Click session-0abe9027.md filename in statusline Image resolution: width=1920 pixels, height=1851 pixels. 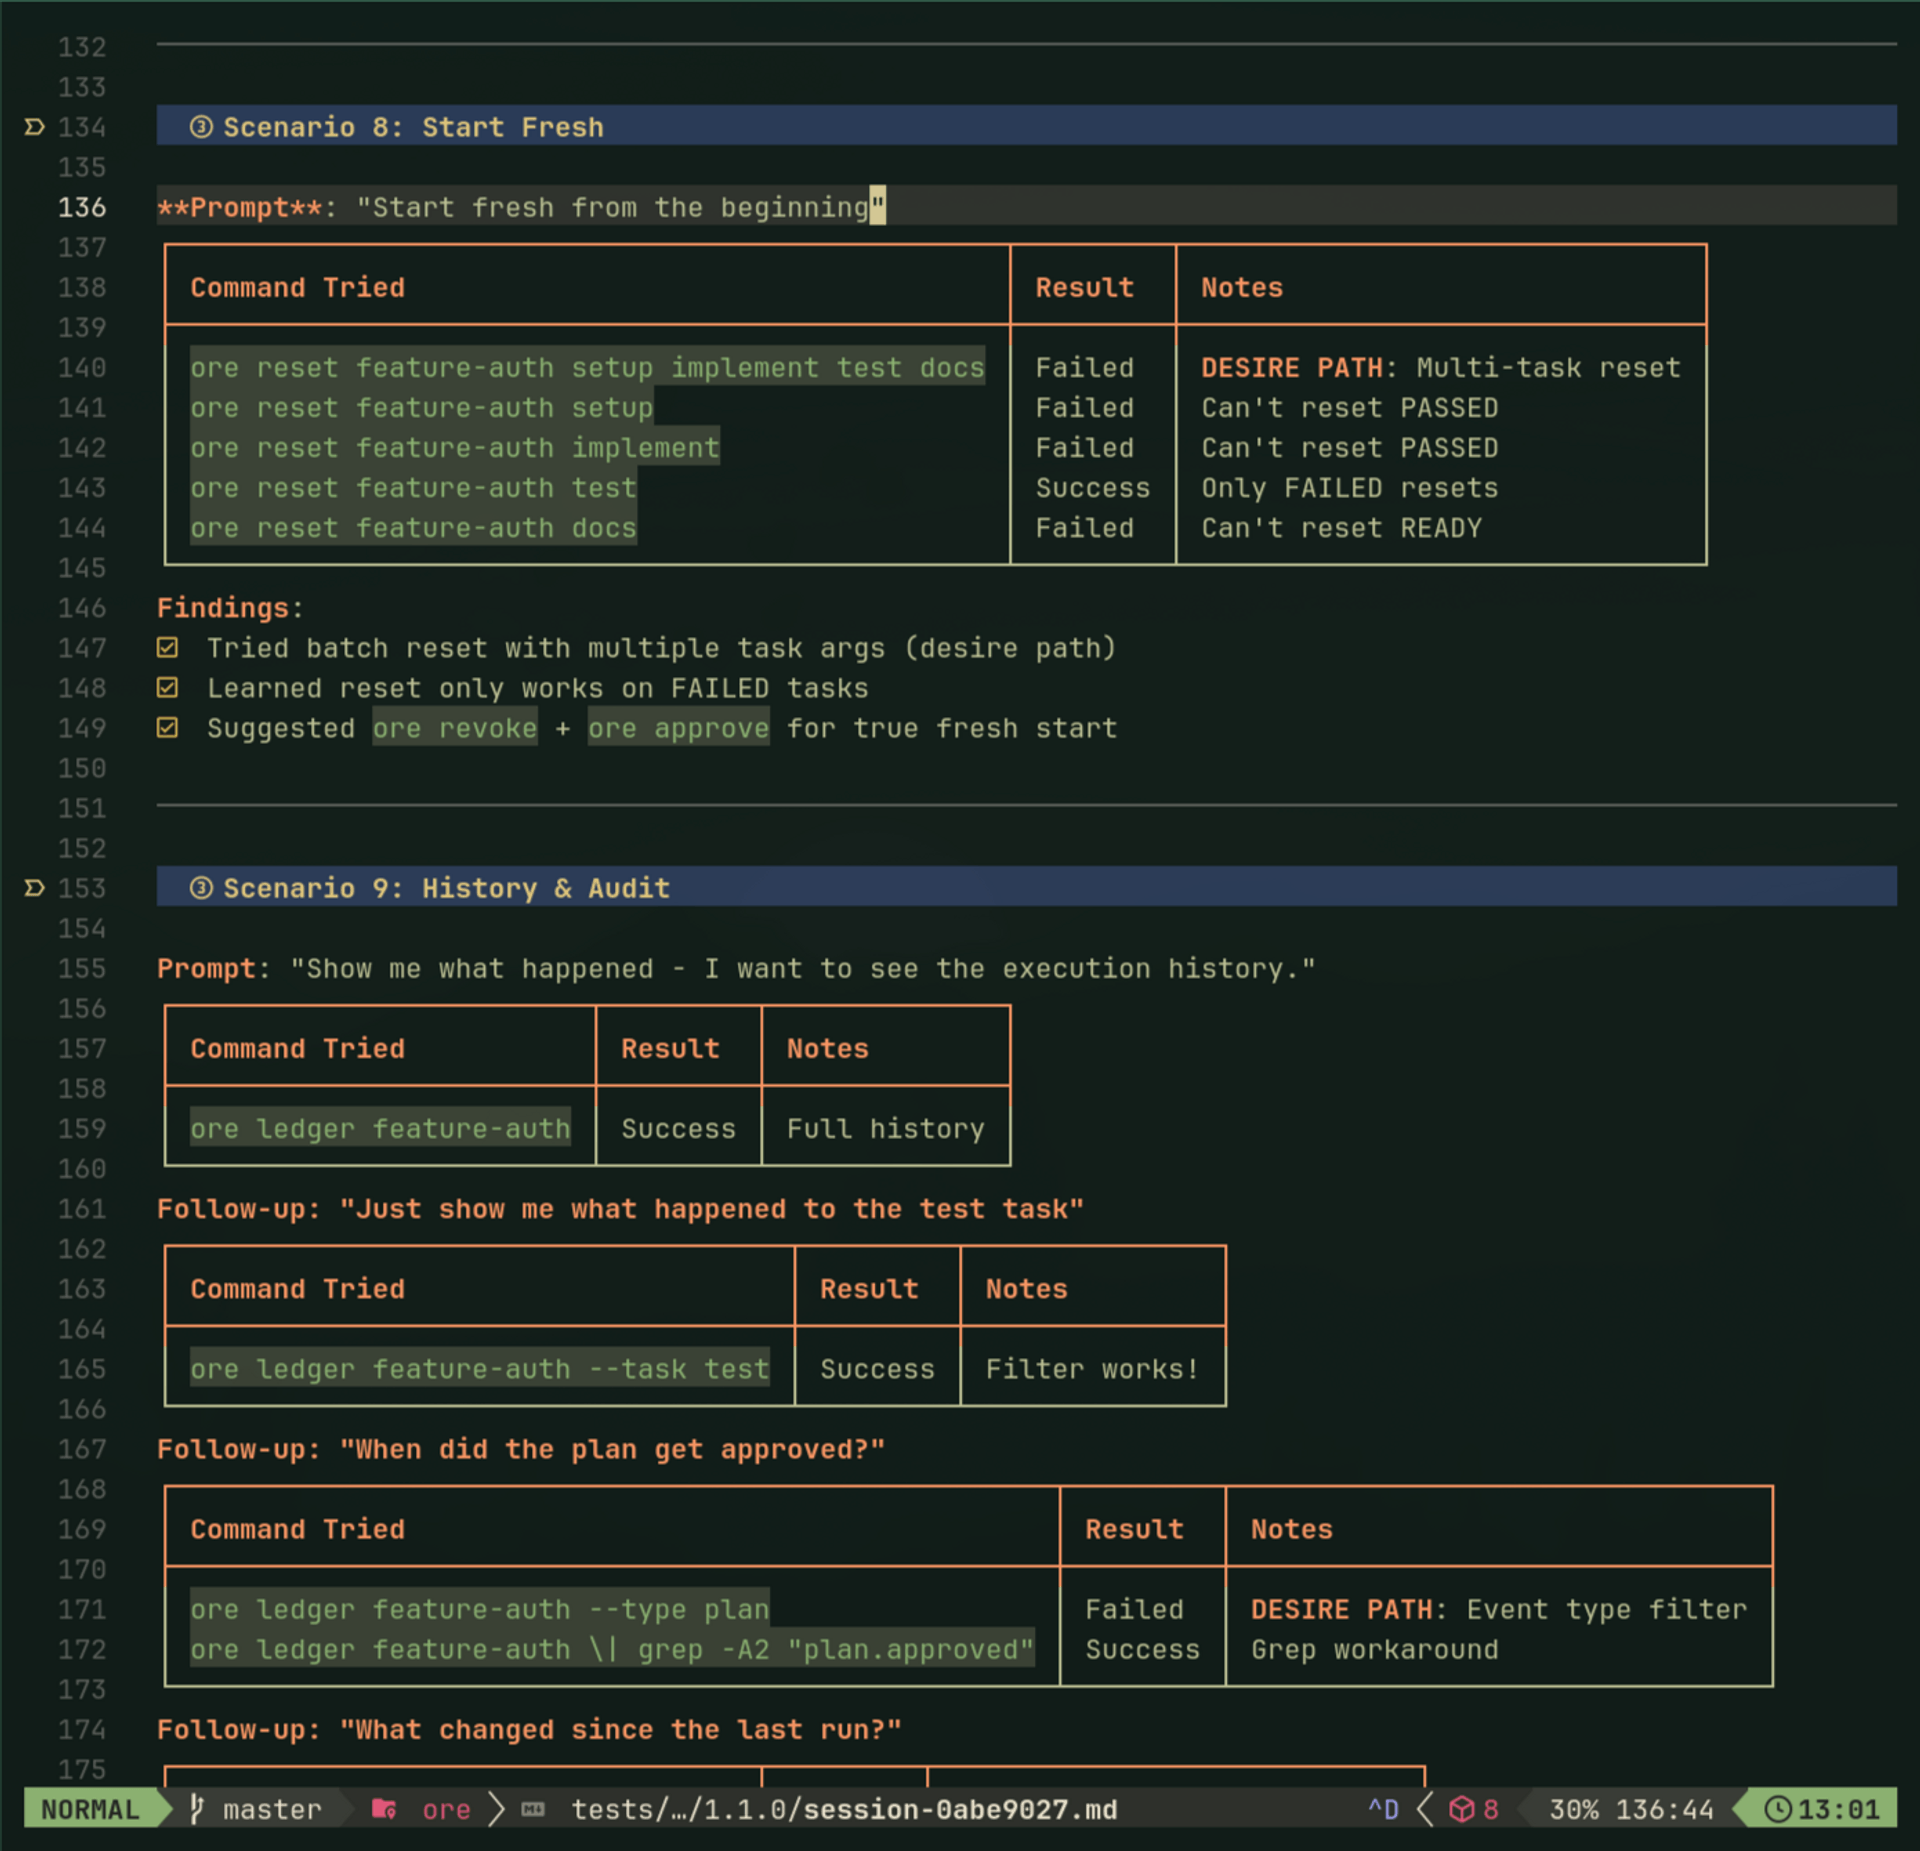point(960,1808)
